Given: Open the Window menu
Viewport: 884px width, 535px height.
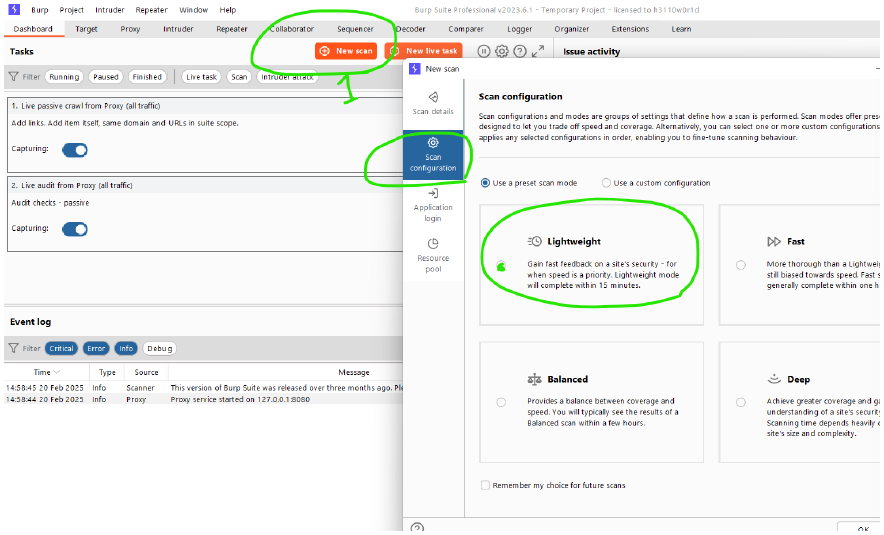Looking at the screenshot, I should (x=193, y=10).
